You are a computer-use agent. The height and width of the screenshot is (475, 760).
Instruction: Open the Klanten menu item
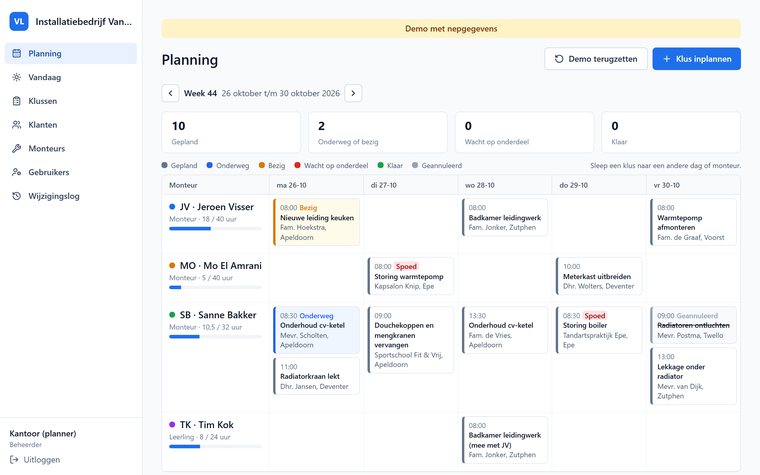71,125
